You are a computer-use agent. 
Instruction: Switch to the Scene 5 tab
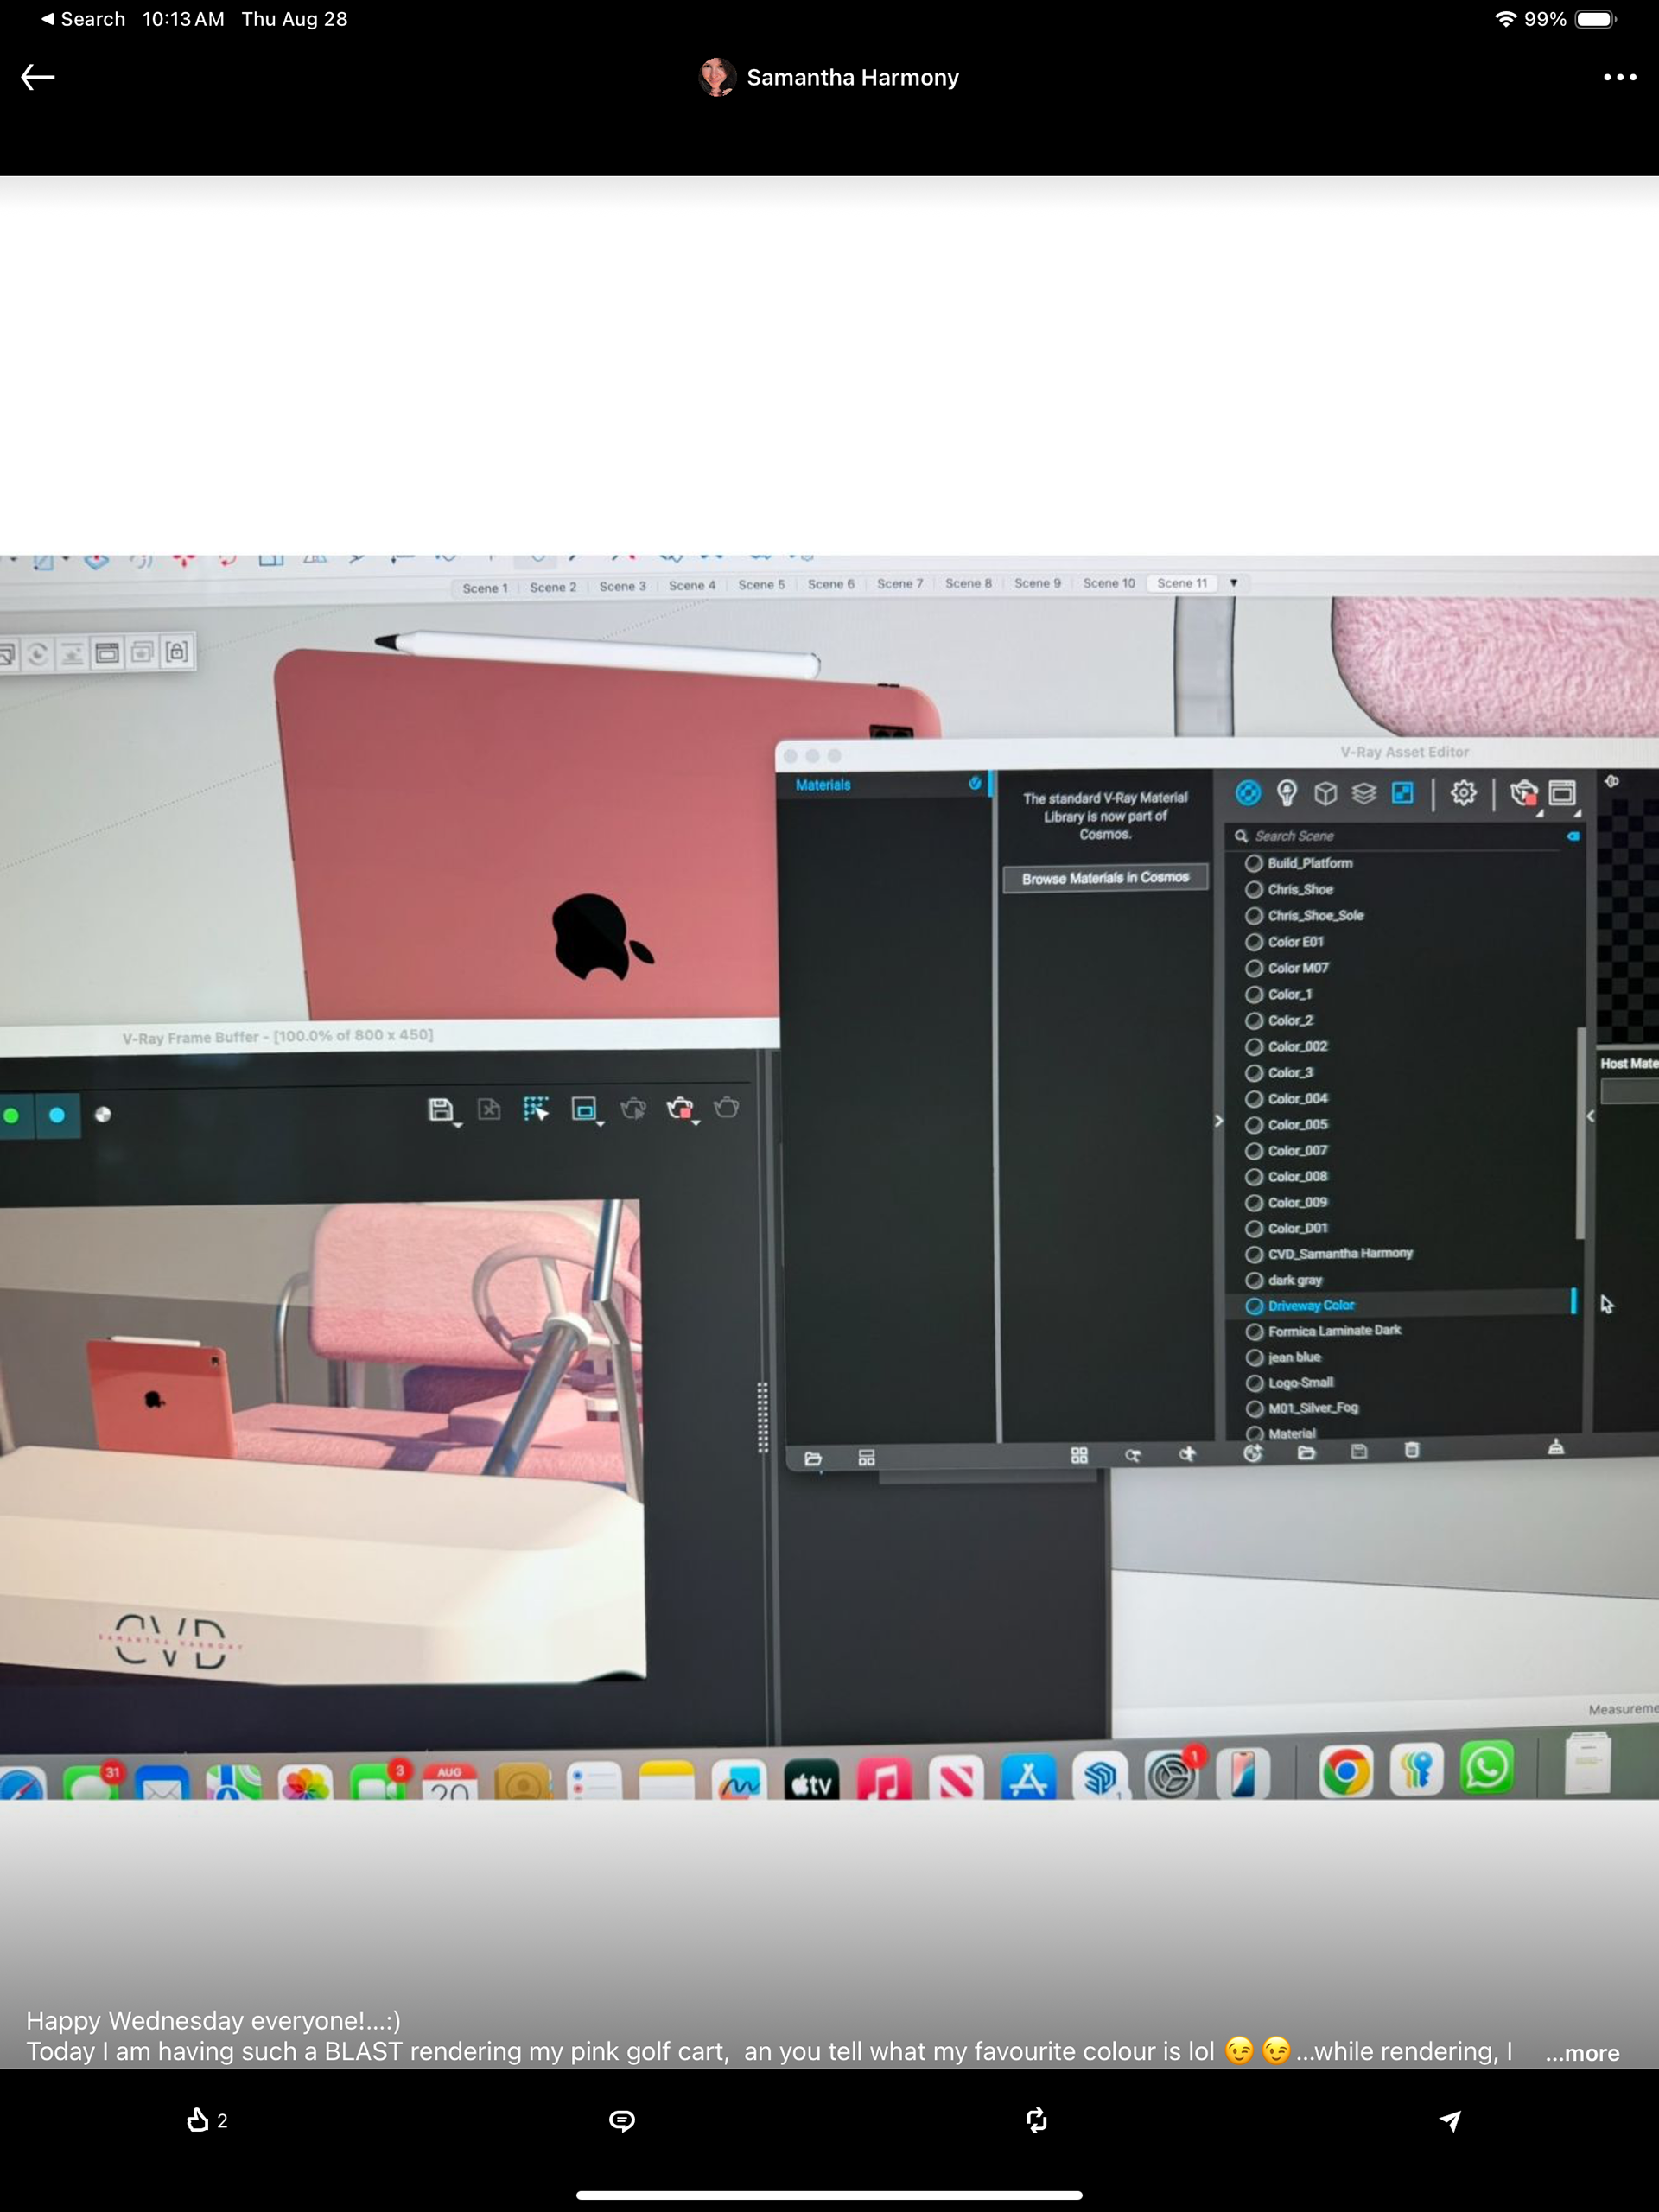click(761, 585)
